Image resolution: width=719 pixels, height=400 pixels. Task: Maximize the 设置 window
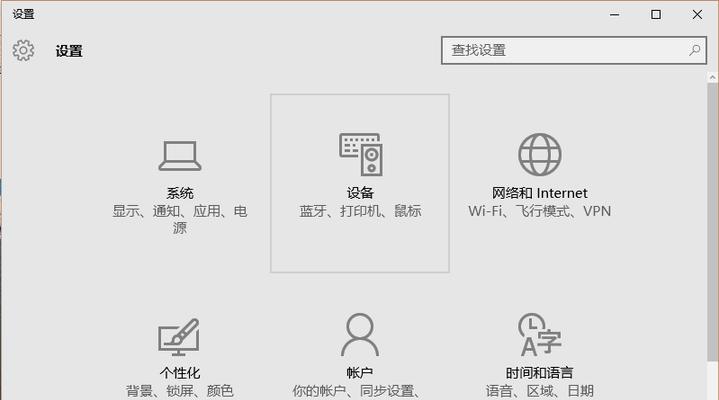tap(656, 15)
